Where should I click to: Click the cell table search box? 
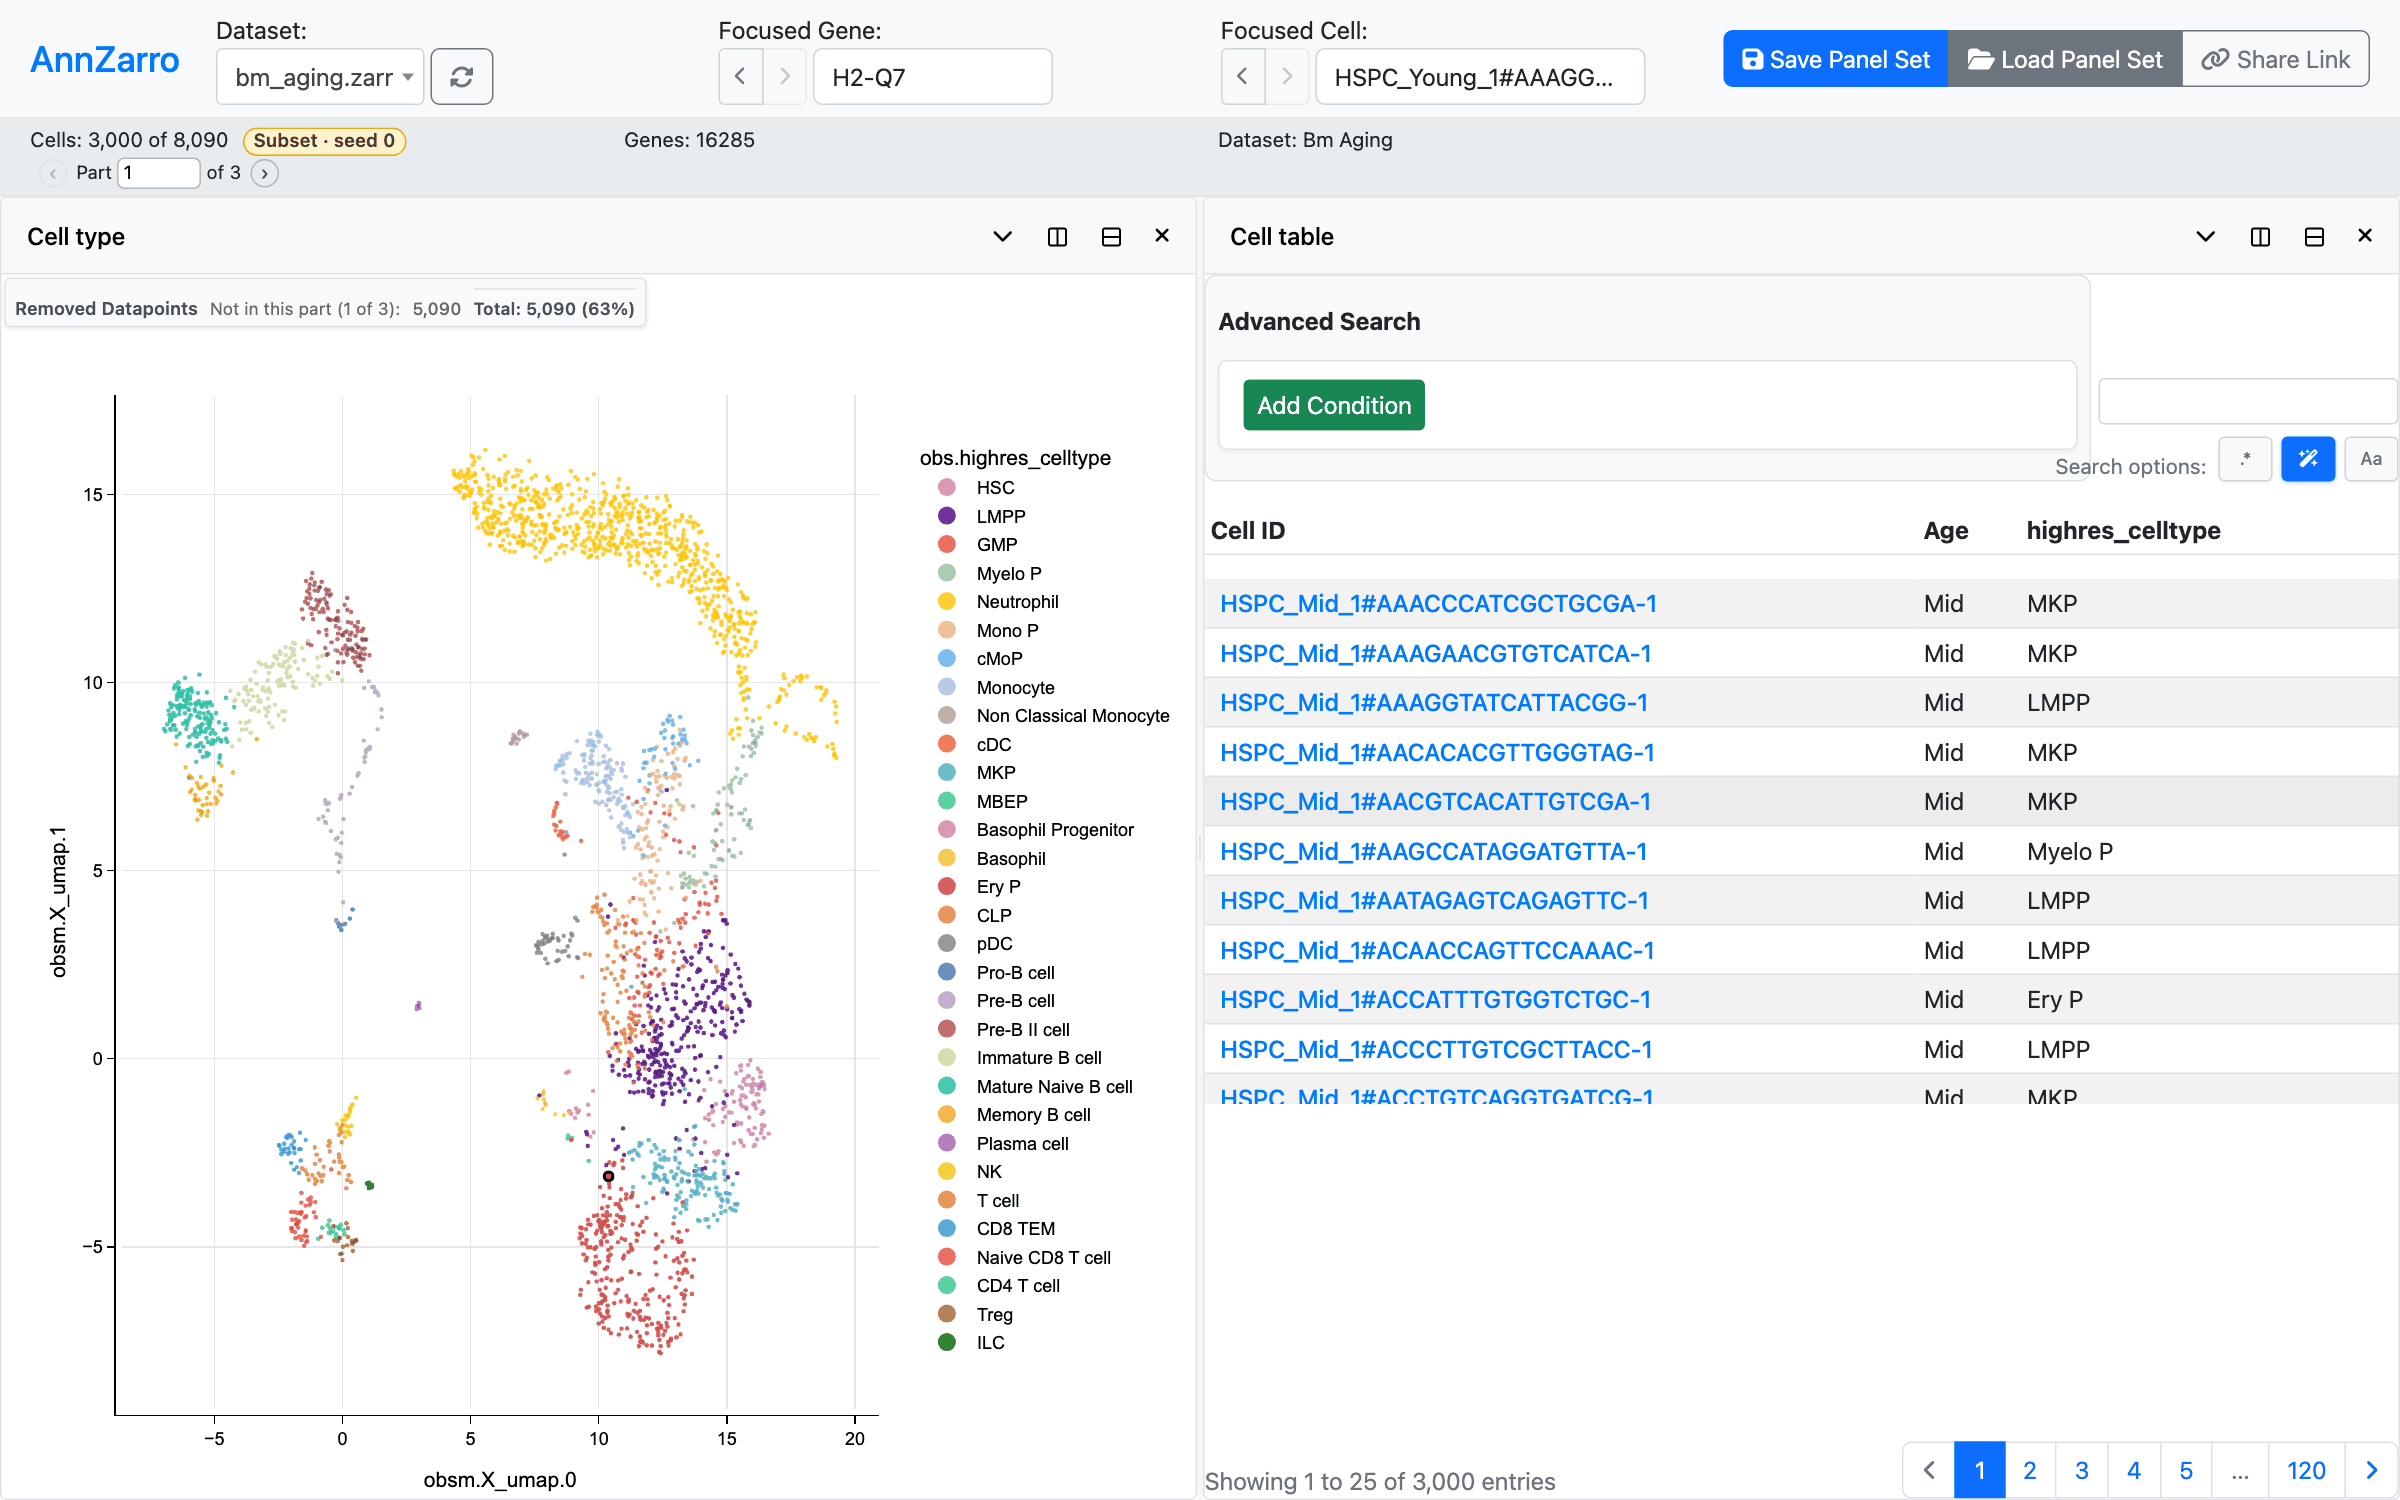2248,402
